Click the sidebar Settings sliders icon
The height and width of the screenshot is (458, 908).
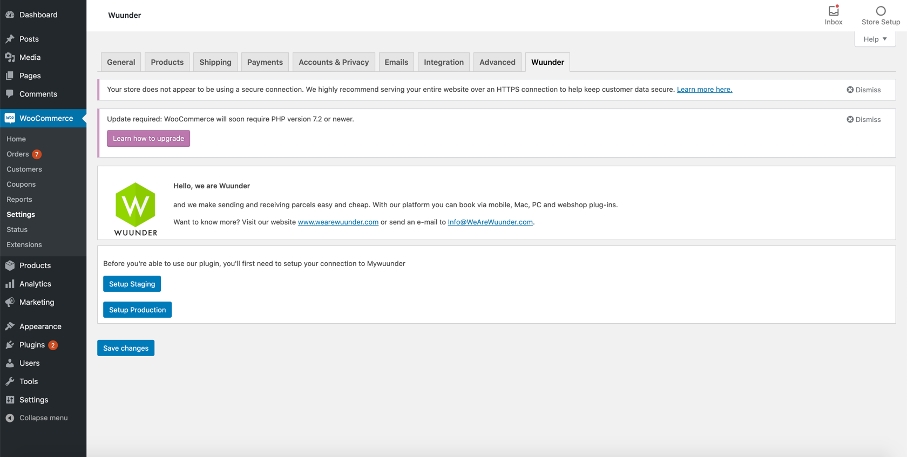point(9,400)
